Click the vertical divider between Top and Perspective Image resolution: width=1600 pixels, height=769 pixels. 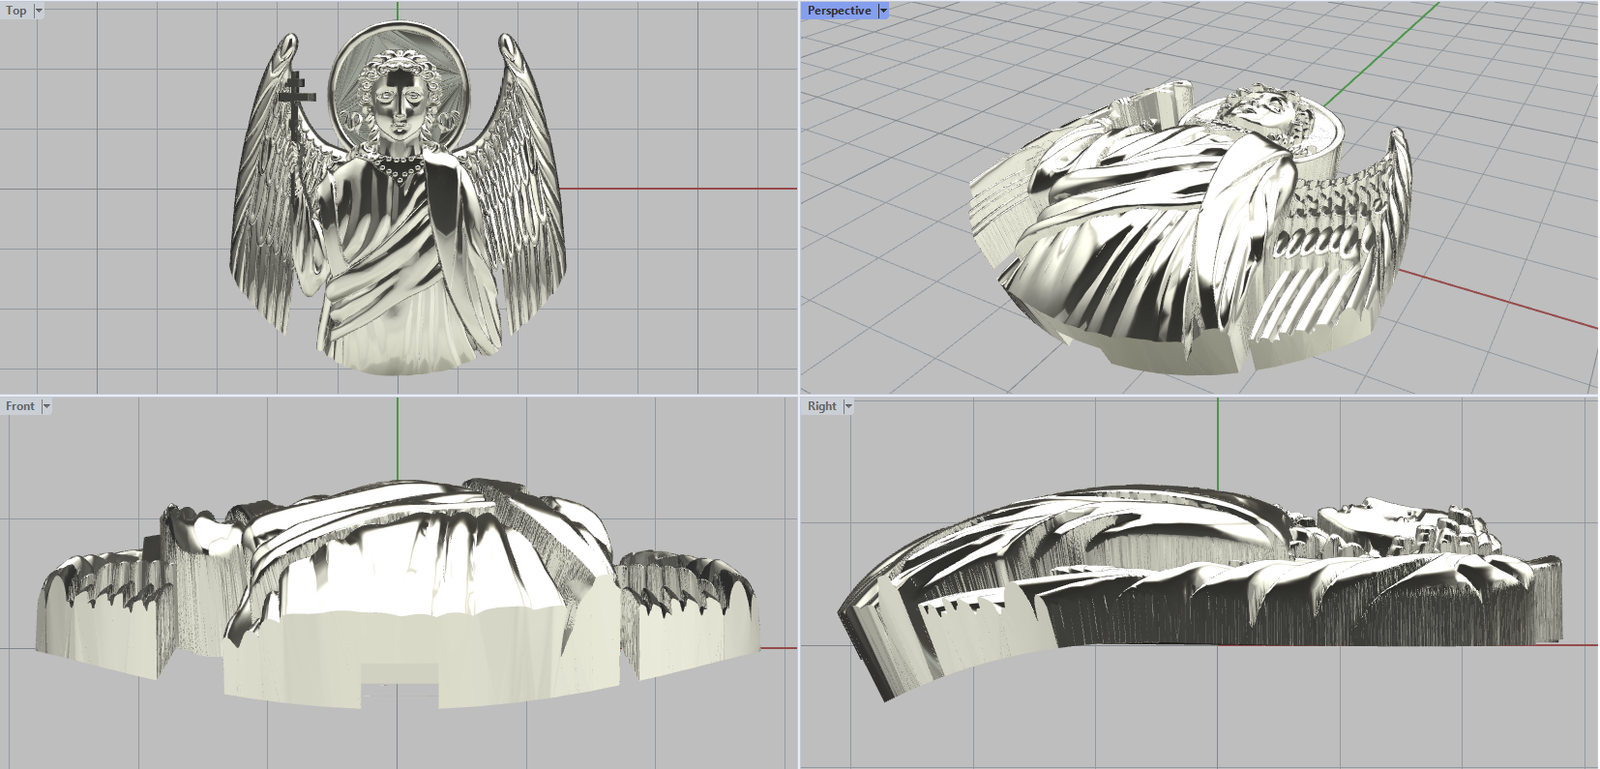click(x=799, y=200)
